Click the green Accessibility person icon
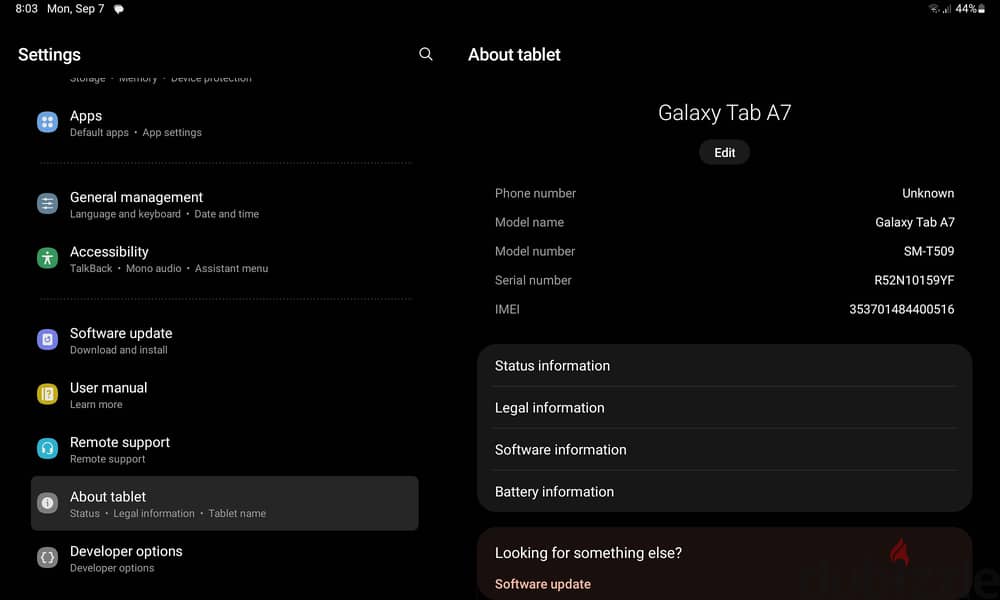This screenshot has width=1000, height=600. (47, 258)
